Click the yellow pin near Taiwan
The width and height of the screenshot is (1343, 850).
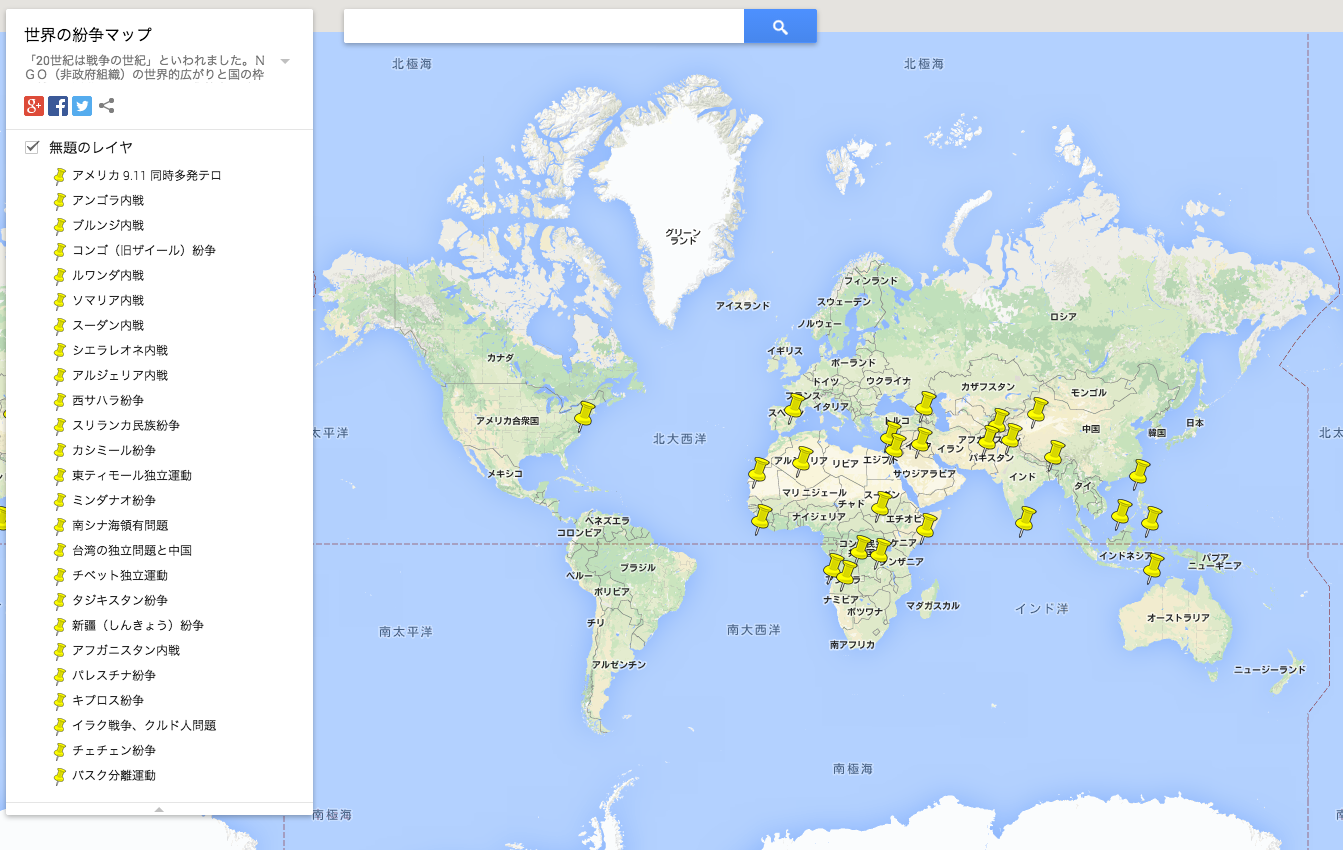[1138, 471]
